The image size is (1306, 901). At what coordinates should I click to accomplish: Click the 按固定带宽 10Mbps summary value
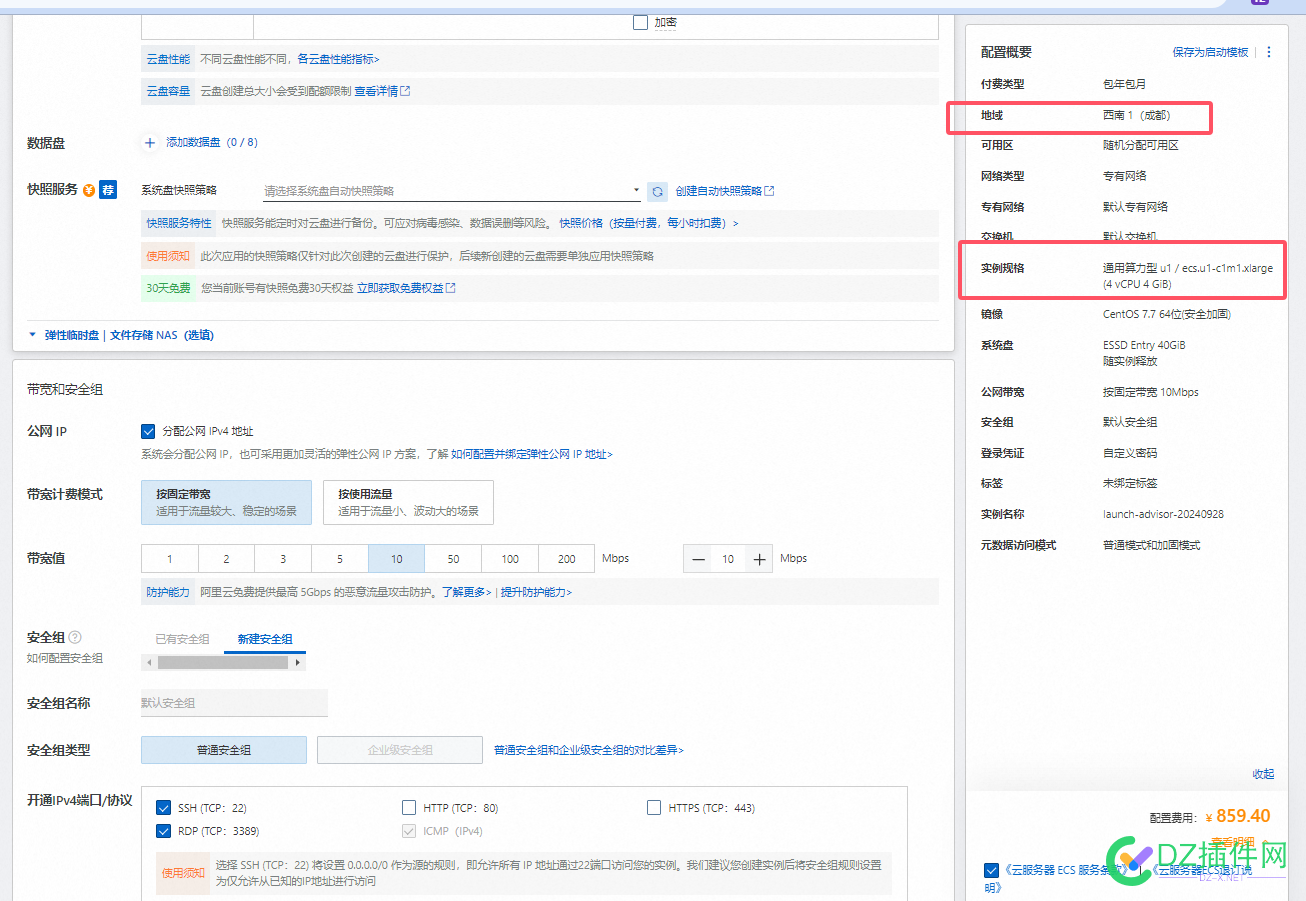point(1150,392)
